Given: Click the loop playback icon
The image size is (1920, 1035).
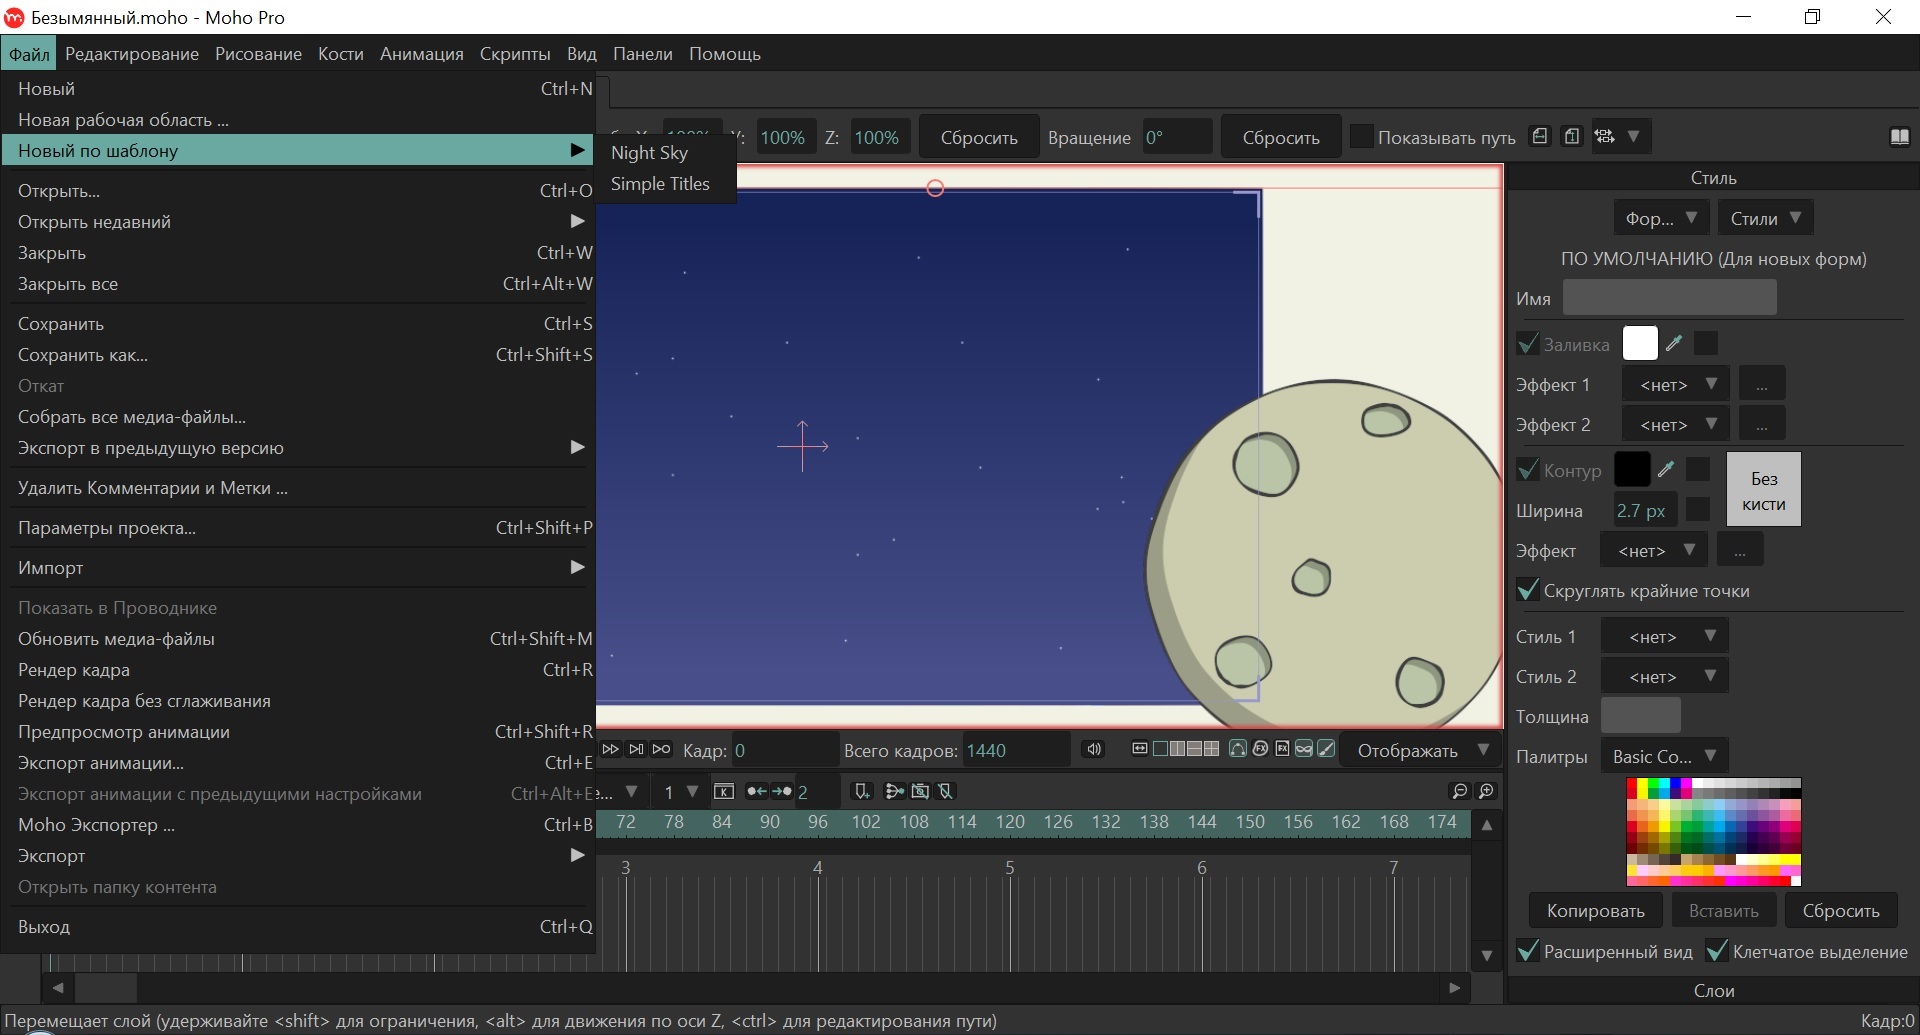Looking at the screenshot, I should [x=662, y=750].
